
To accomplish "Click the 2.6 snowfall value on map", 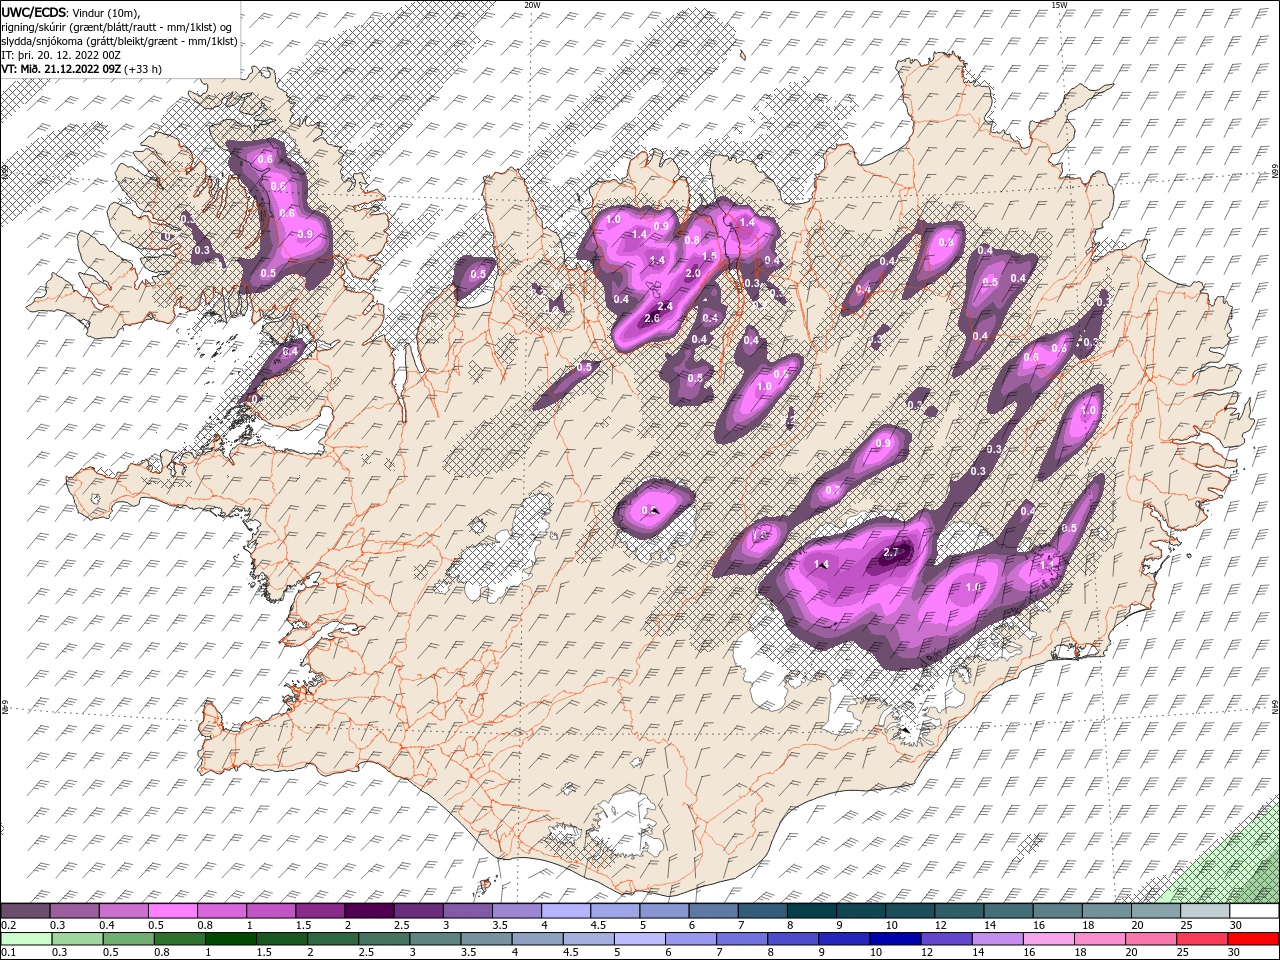I will click(652, 318).
